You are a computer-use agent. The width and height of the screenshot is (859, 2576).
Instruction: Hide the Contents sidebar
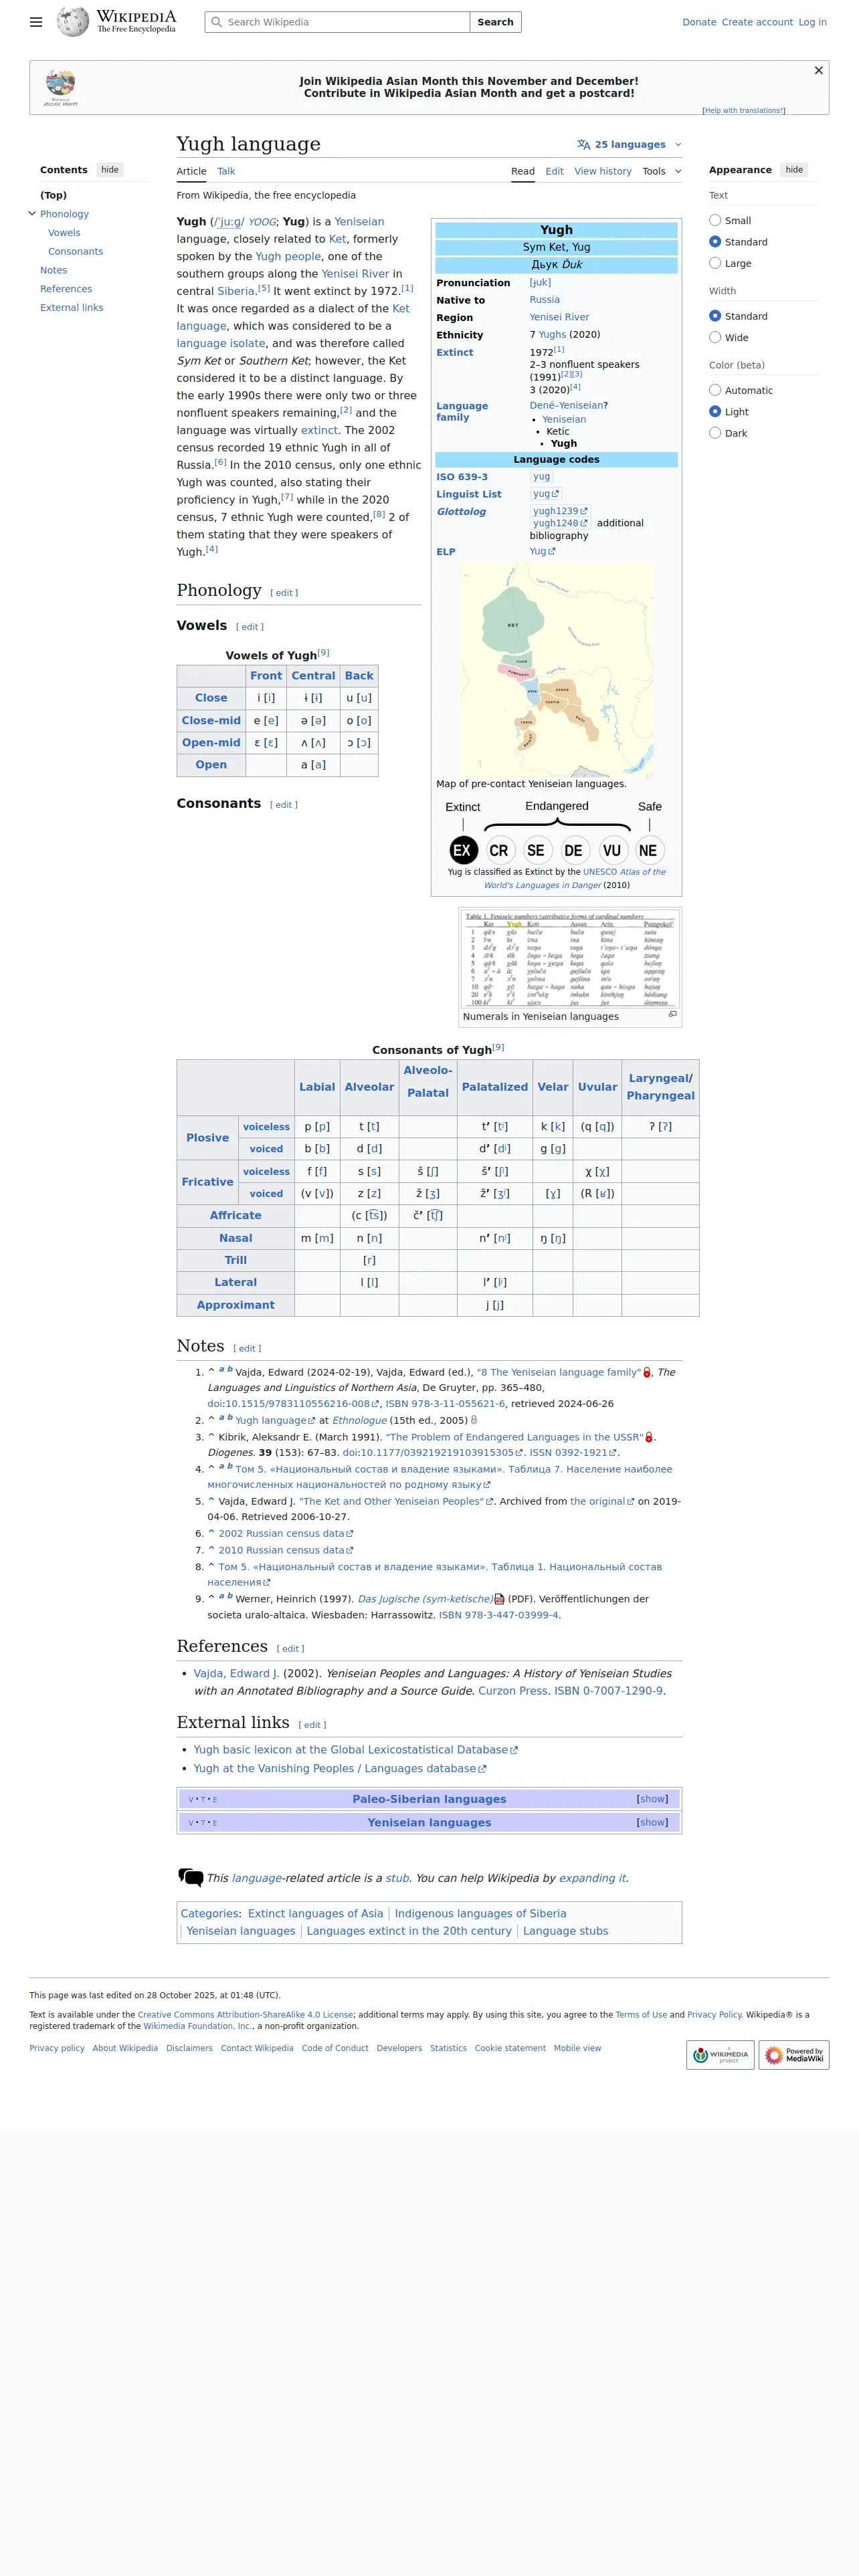[x=110, y=170]
